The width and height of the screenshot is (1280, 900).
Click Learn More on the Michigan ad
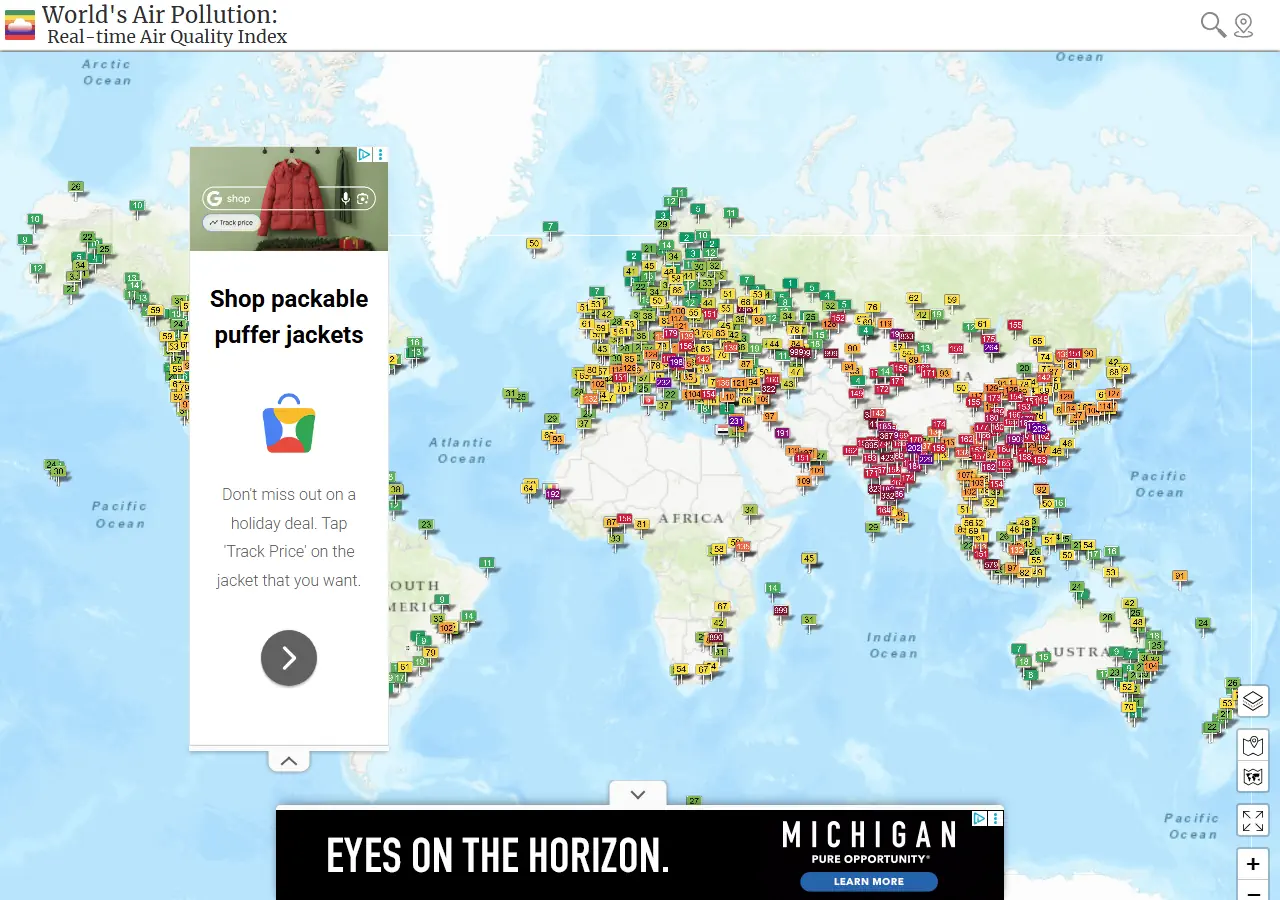coord(868,881)
